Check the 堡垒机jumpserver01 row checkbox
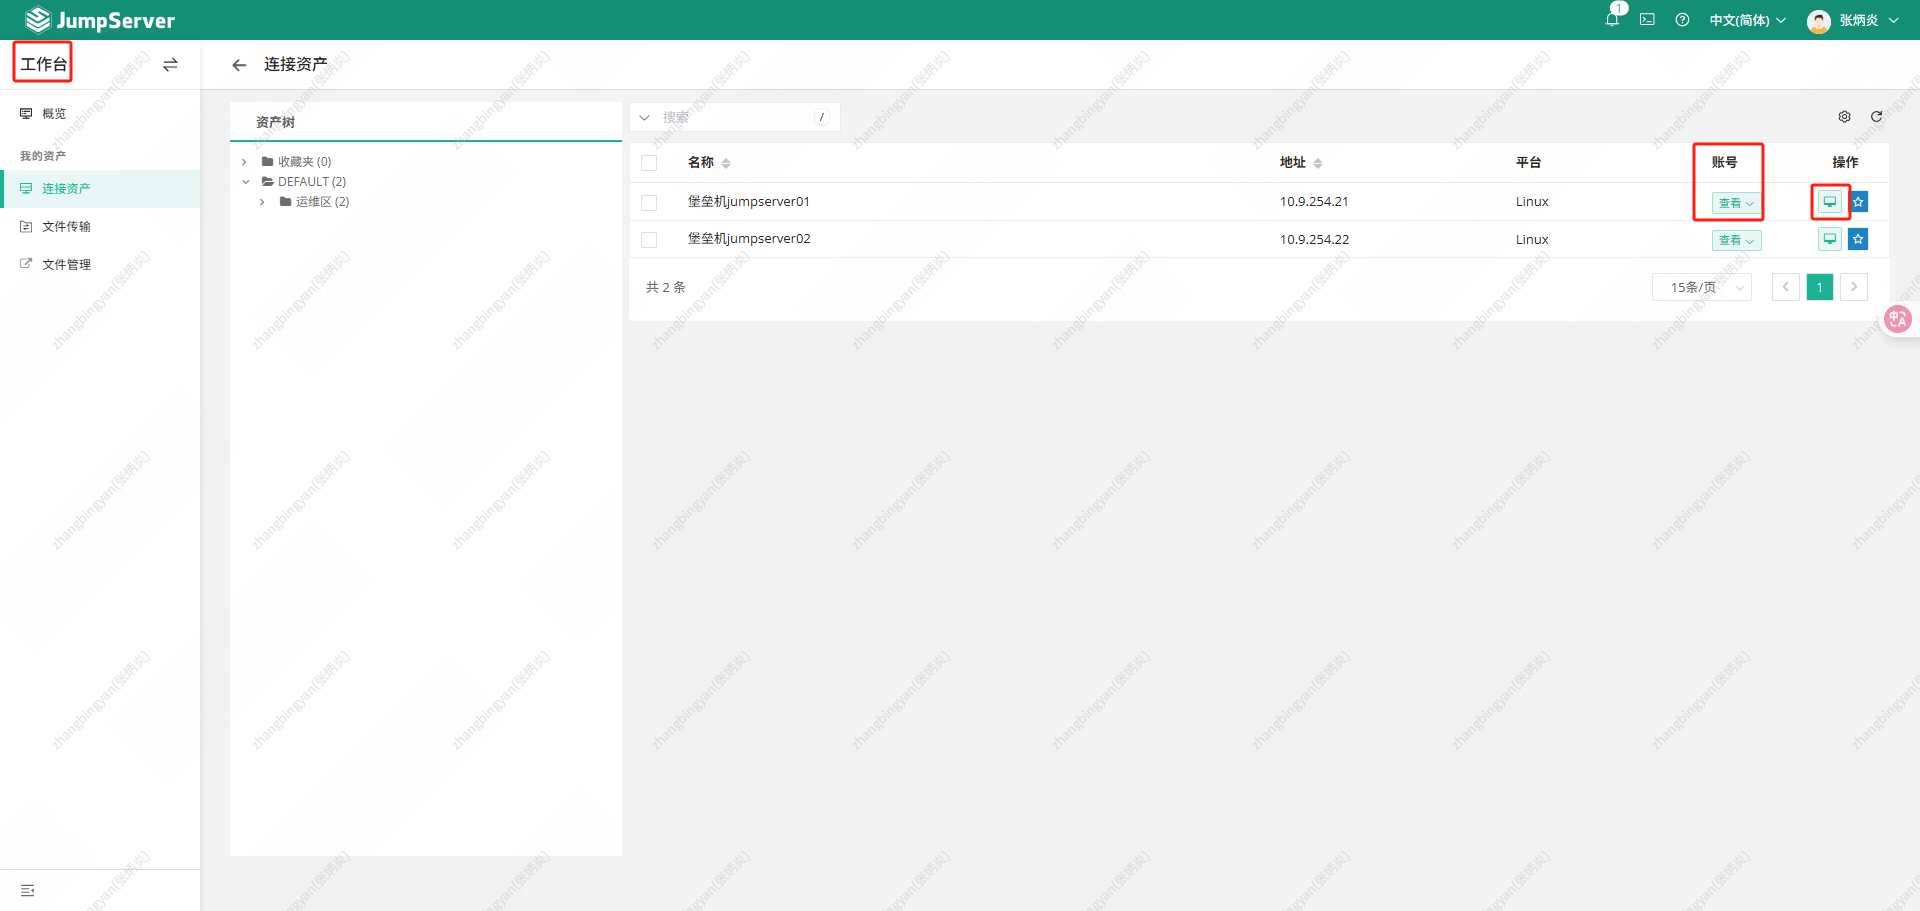The width and height of the screenshot is (1920, 911). pyautogui.click(x=649, y=203)
